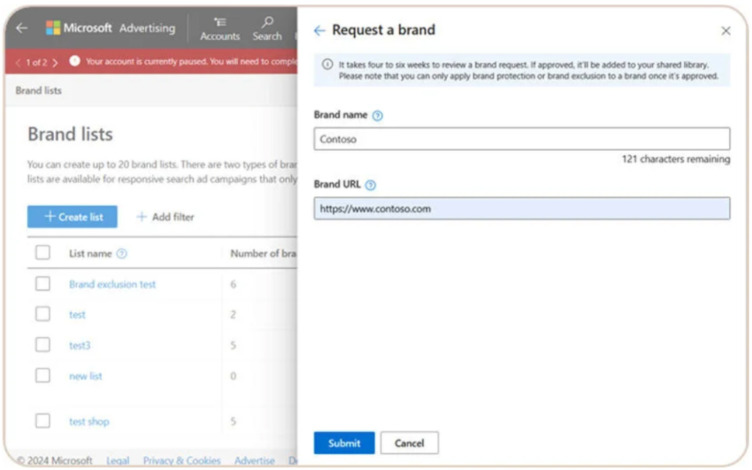
Task: Submit the brand request
Action: coord(344,443)
